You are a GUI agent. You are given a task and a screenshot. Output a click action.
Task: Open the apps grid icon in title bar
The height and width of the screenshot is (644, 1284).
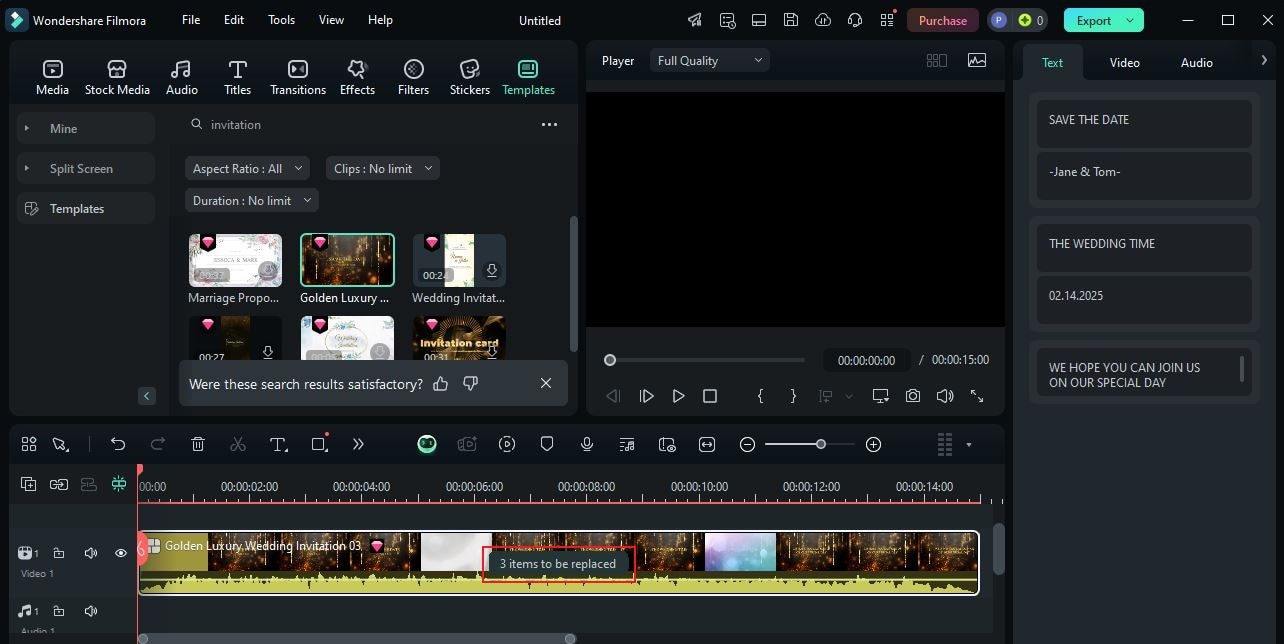click(887, 20)
